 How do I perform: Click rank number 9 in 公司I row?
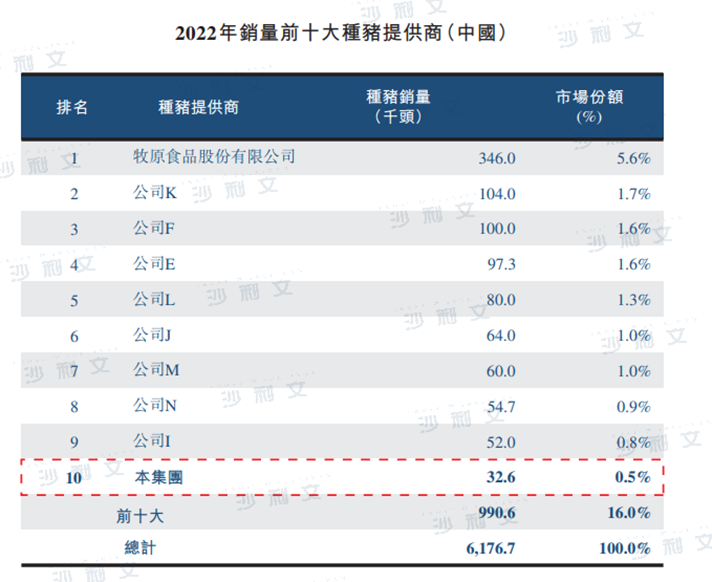(x=74, y=442)
